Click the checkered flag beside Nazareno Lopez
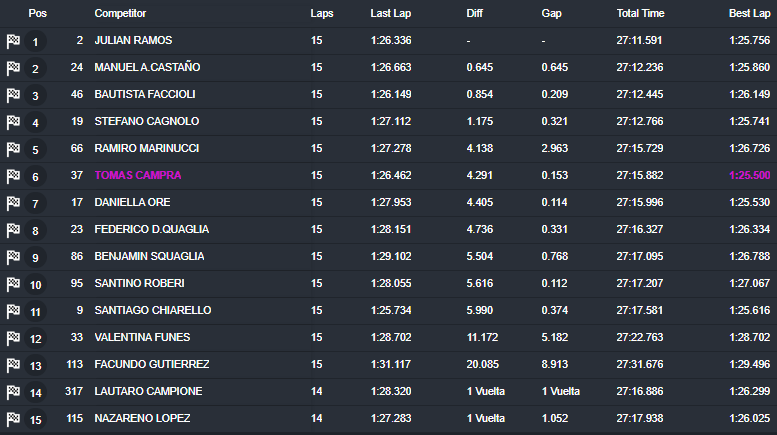This screenshot has height=435, width=777. coord(13,419)
